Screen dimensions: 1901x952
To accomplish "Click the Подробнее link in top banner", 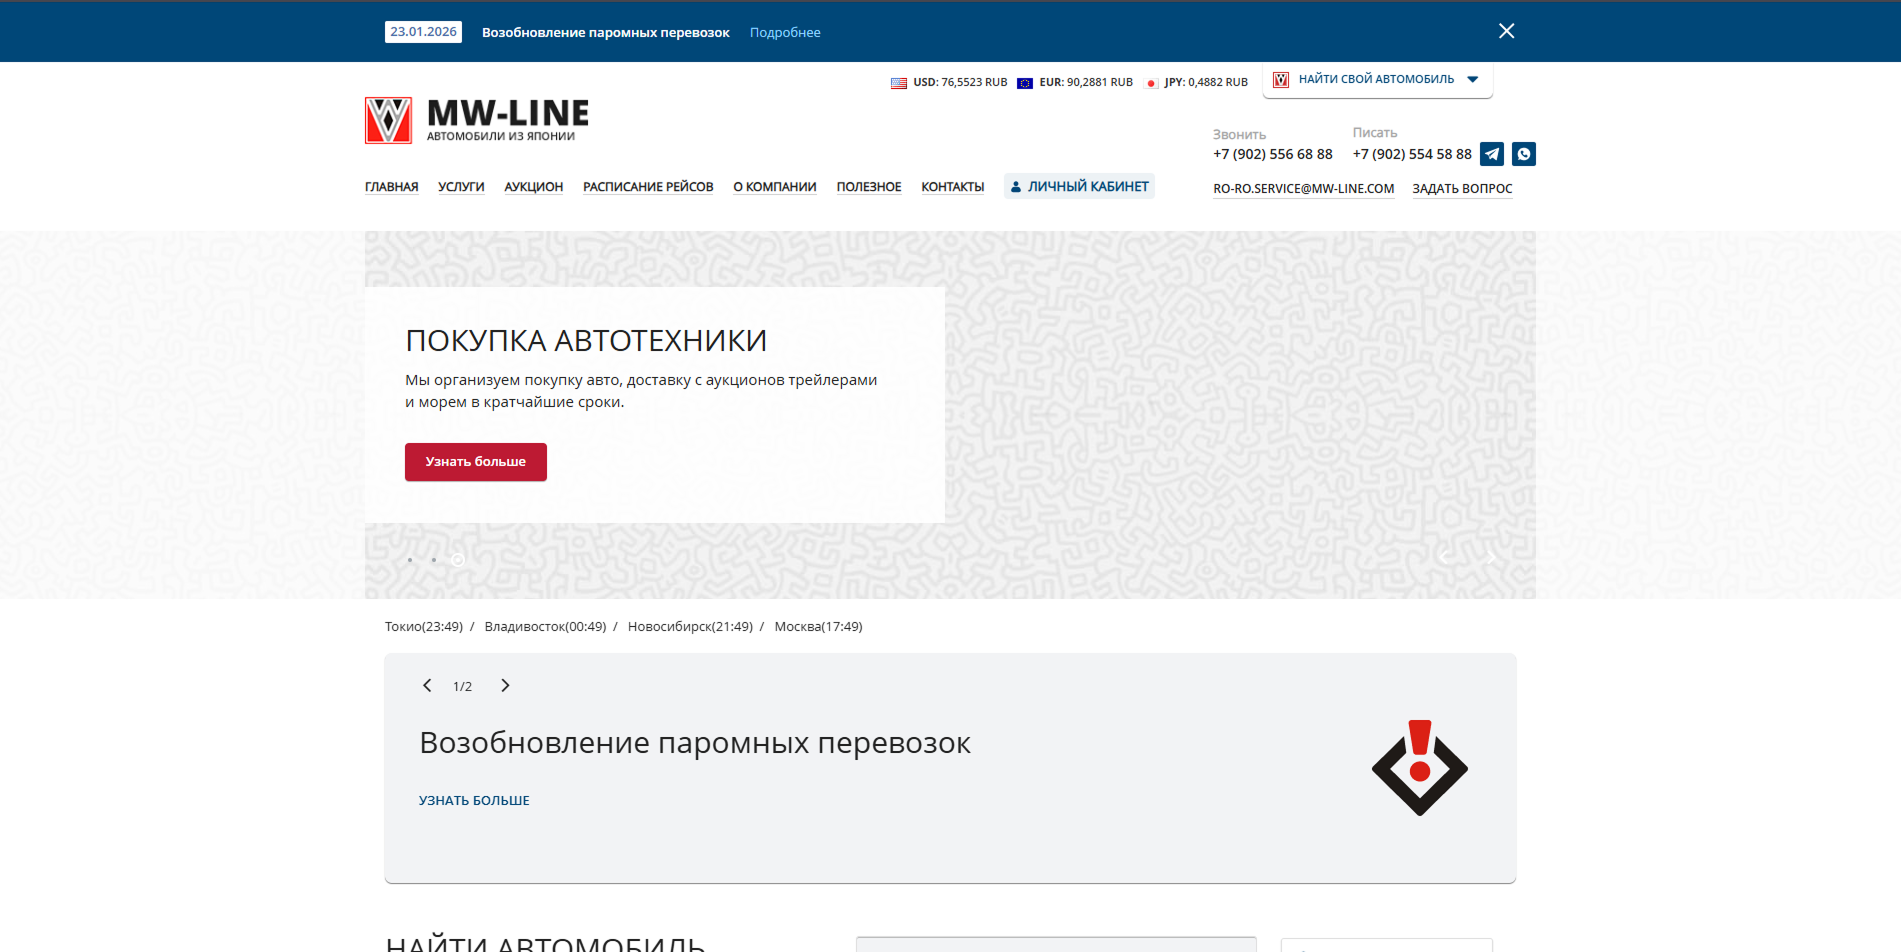I will pos(784,32).
